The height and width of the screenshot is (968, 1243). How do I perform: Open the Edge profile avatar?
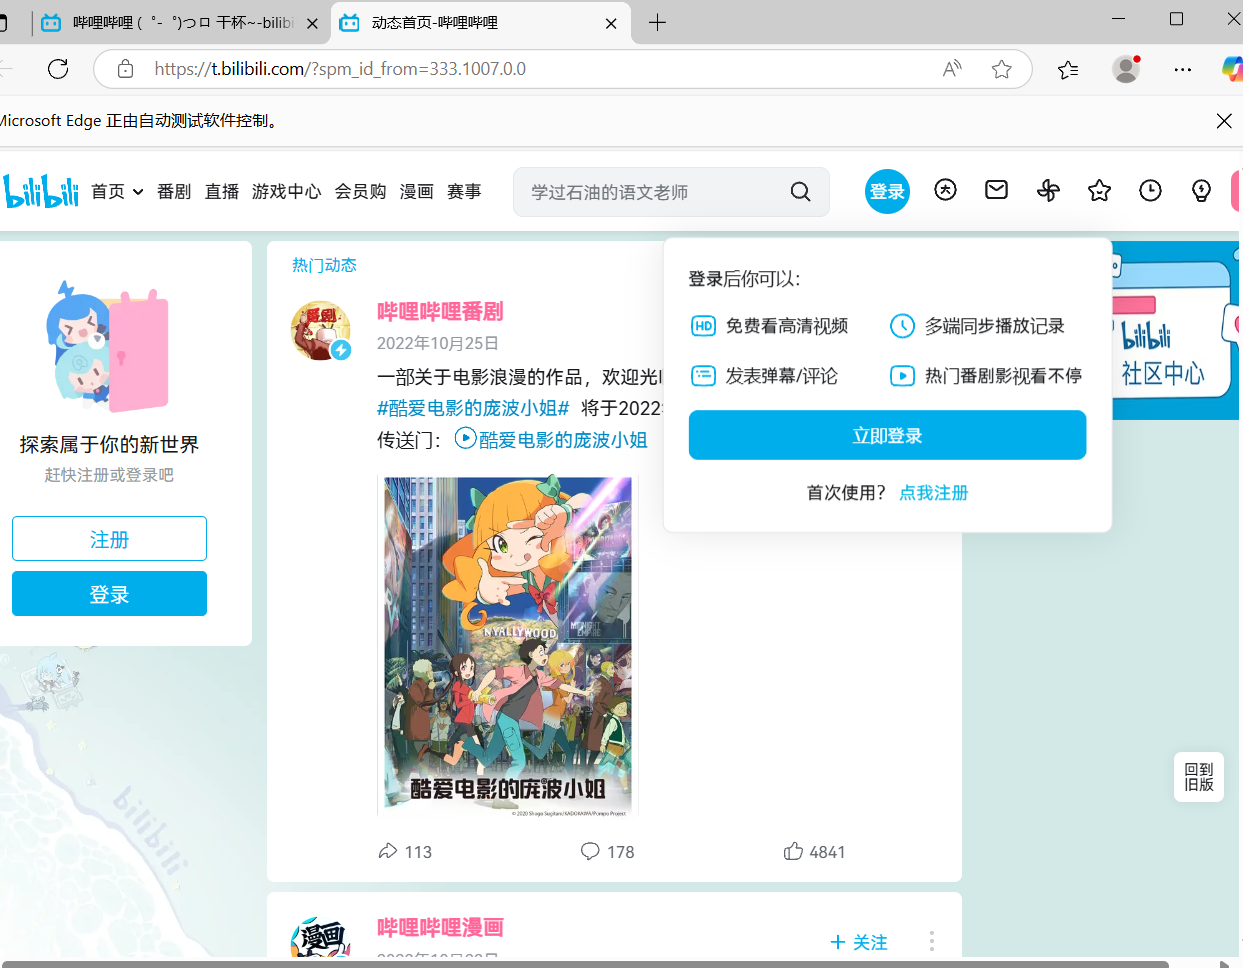coord(1126,69)
